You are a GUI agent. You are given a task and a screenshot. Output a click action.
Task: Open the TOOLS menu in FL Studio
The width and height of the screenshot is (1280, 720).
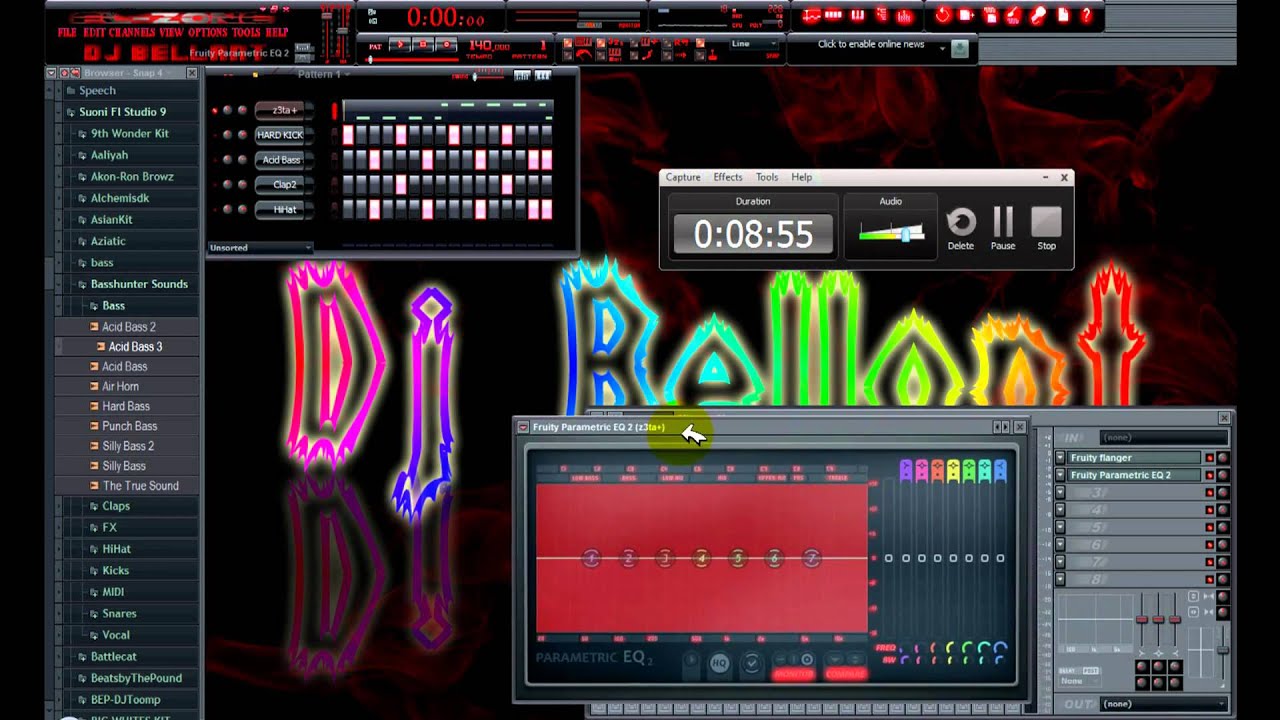point(246,33)
